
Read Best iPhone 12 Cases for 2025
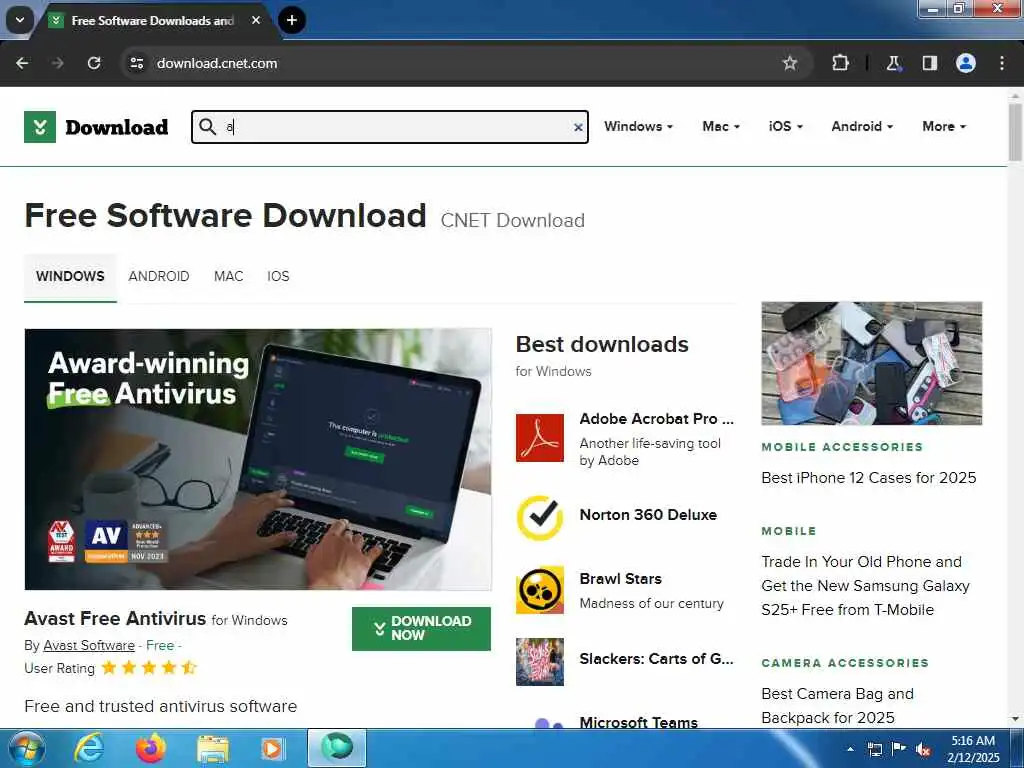(x=869, y=477)
